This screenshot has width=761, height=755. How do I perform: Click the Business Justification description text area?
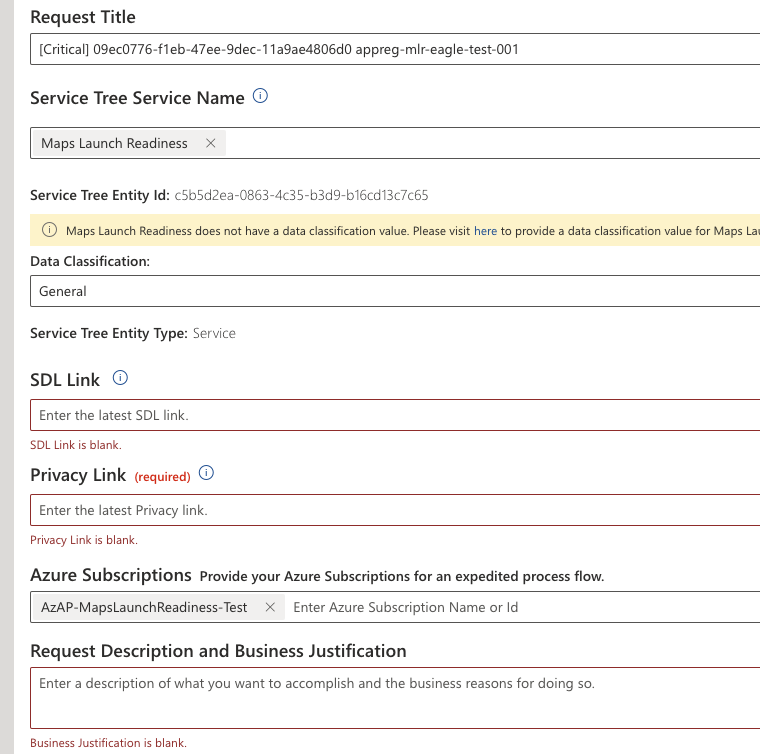[395, 698]
